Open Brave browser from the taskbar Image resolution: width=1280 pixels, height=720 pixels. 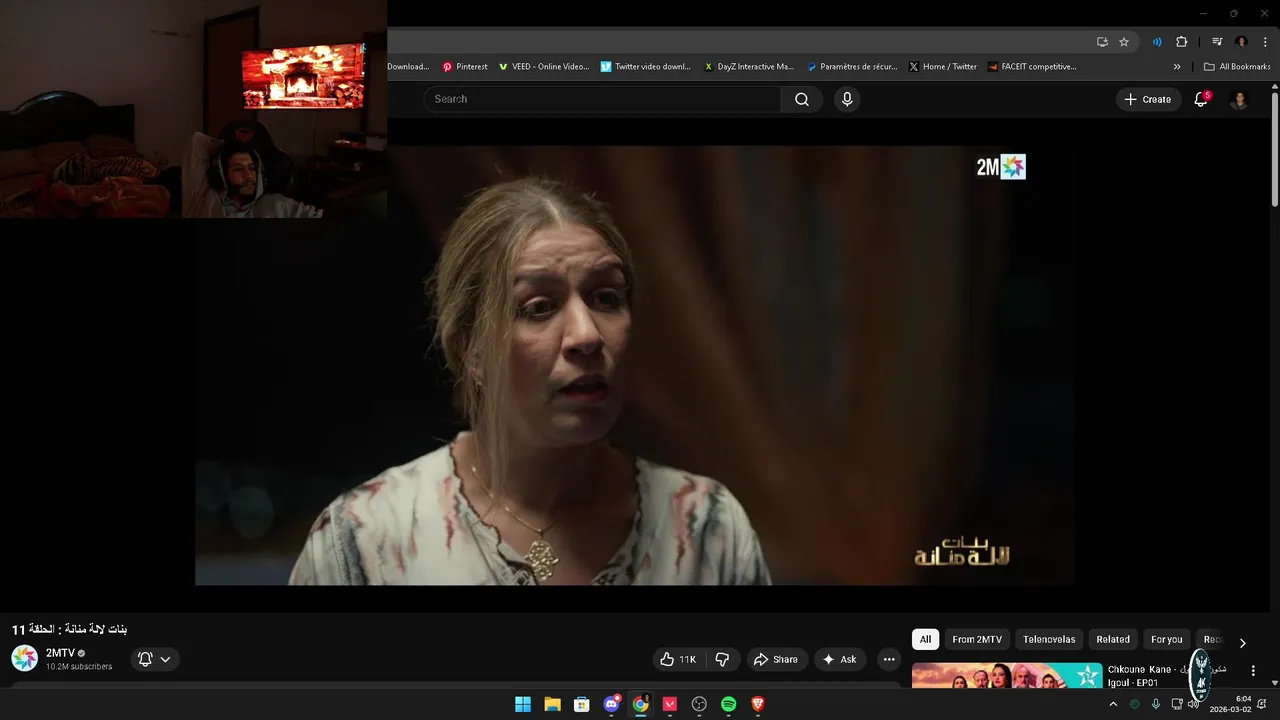(758, 704)
